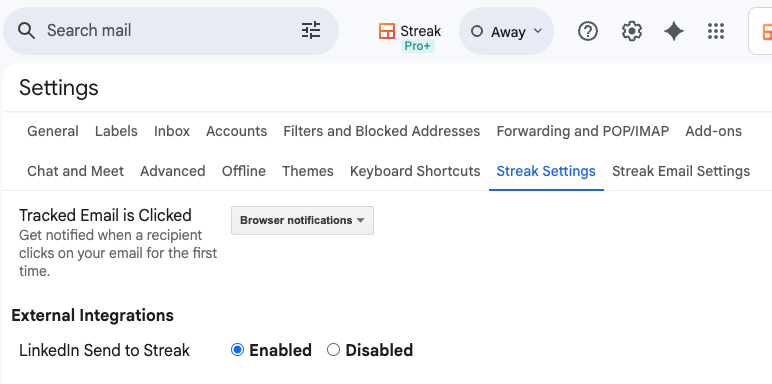Switch to the Advanced tab

(173, 171)
